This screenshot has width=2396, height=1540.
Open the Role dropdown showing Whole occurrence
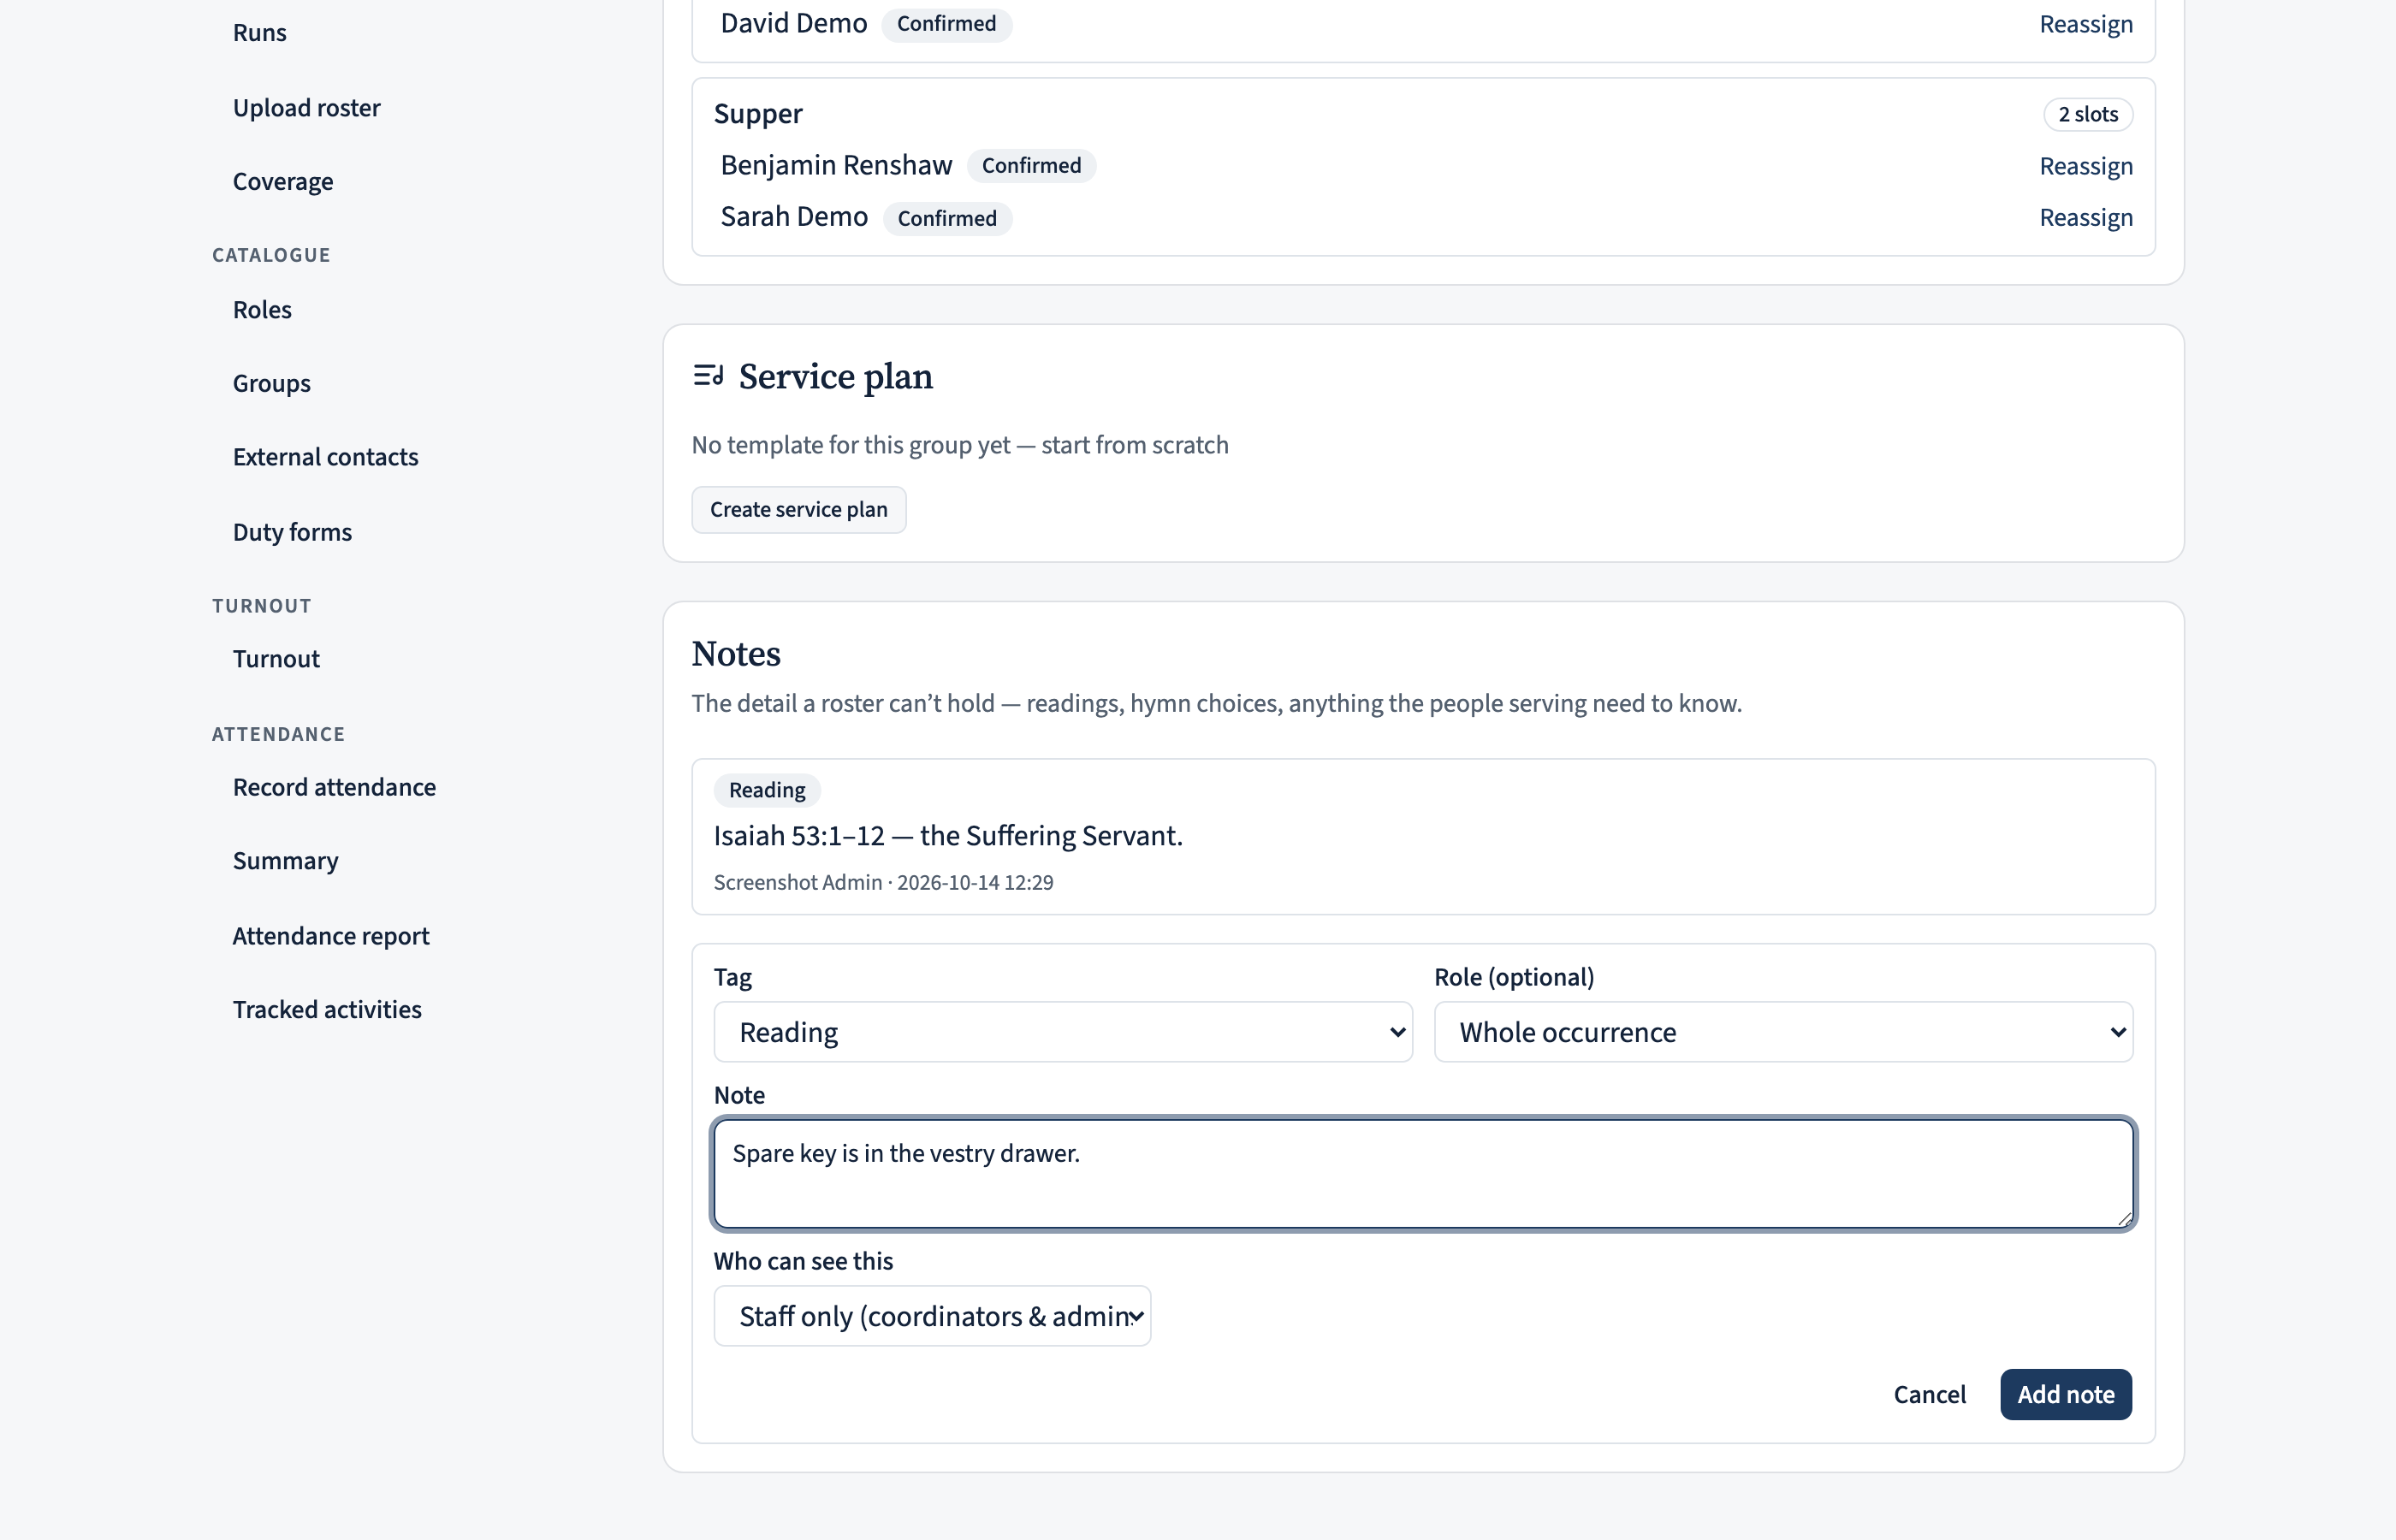pyautogui.click(x=1783, y=1032)
